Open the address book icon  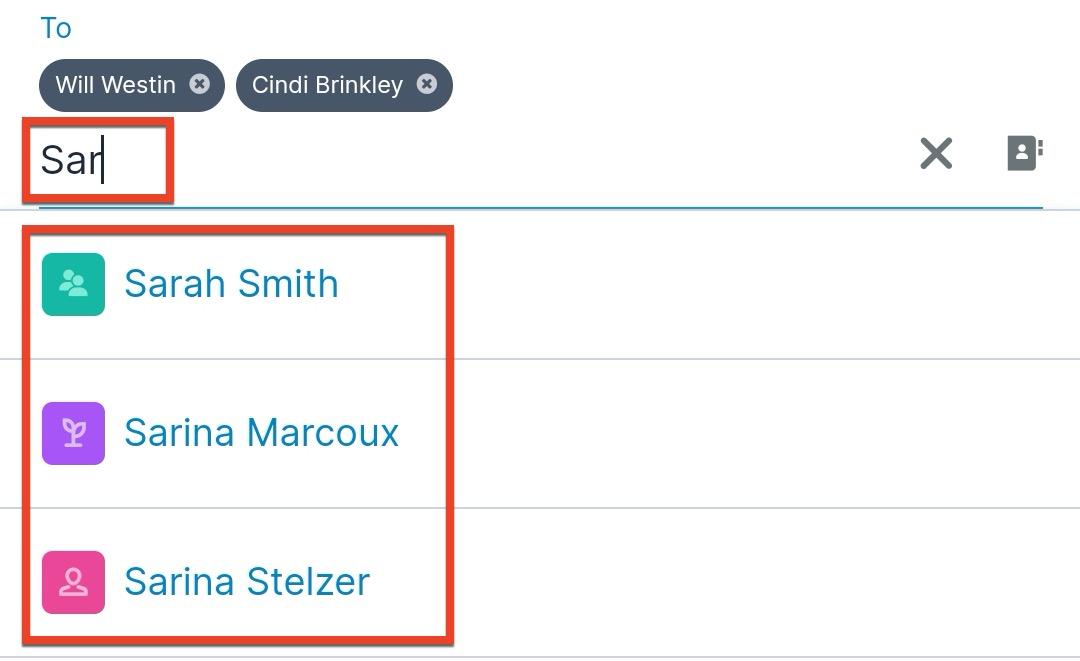(x=1024, y=153)
